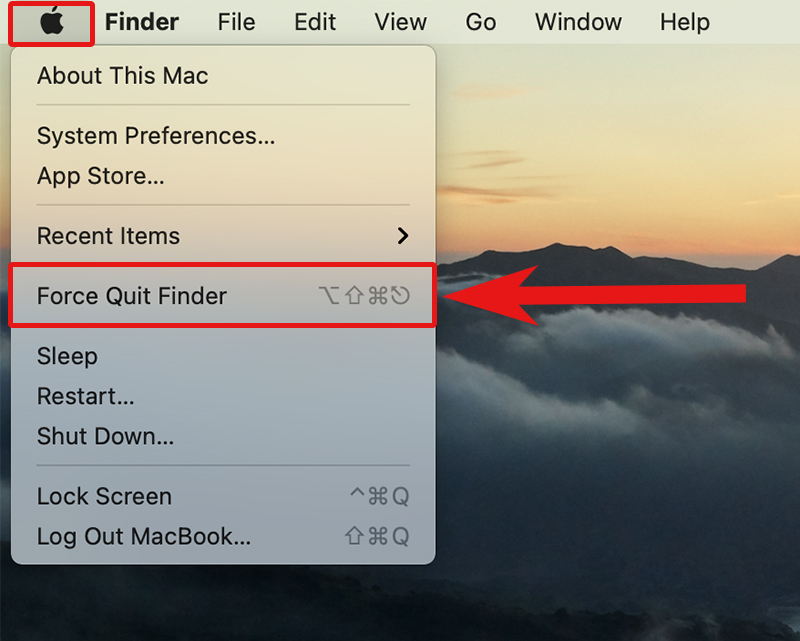
Task: Open the Go menu
Action: coord(481,22)
